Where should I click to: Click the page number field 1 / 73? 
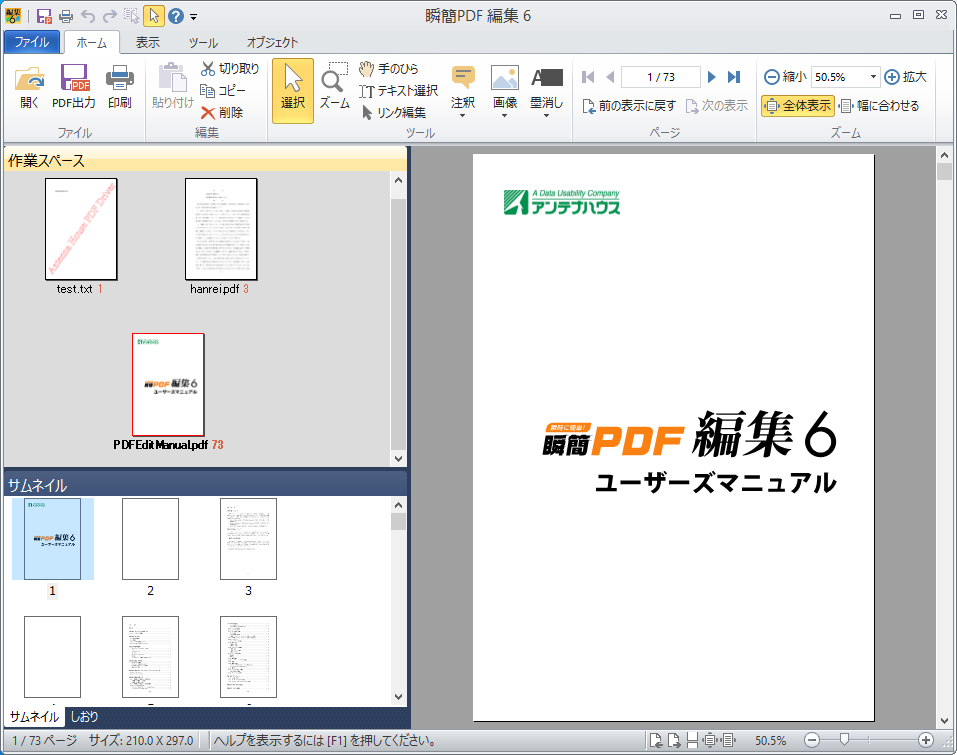click(661, 77)
